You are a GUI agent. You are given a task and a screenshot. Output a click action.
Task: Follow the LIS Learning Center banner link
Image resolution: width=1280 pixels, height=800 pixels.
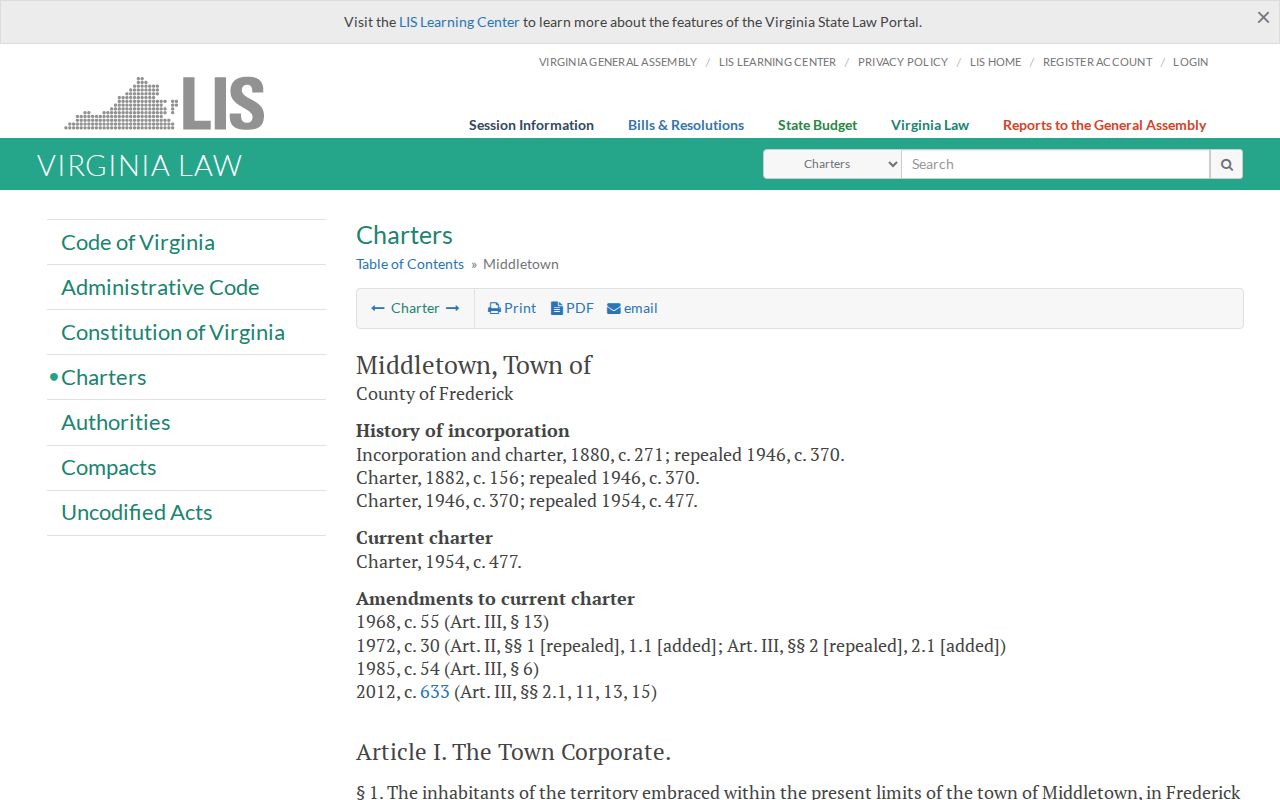point(459,22)
